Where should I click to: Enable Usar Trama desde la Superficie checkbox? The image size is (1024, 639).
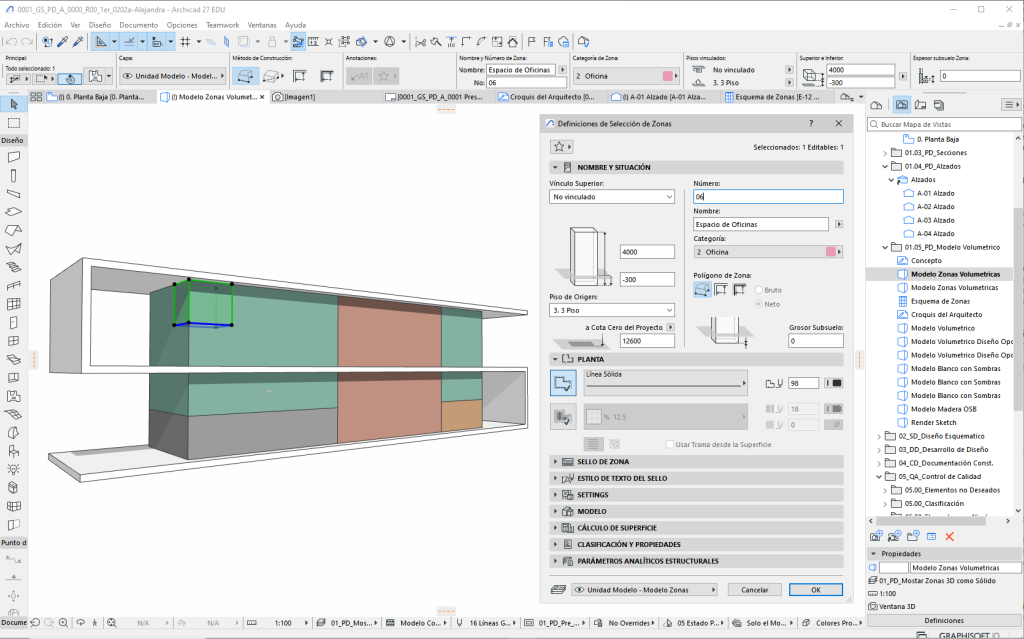pyautogui.click(x=670, y=444)
